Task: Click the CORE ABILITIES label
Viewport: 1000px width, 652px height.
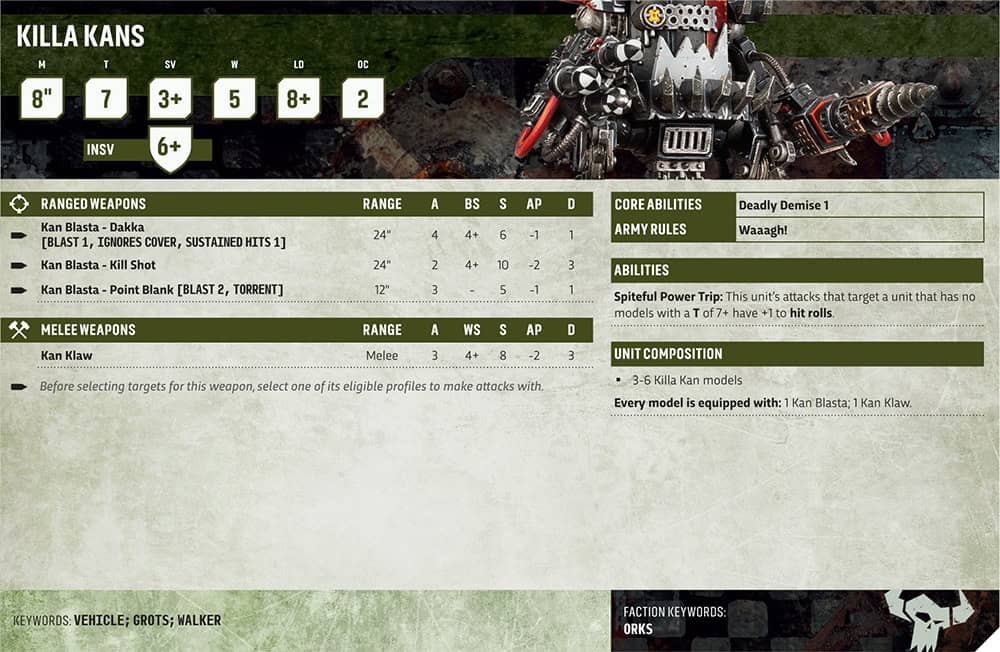Action: pyautogui.click(x=658, y=205)
